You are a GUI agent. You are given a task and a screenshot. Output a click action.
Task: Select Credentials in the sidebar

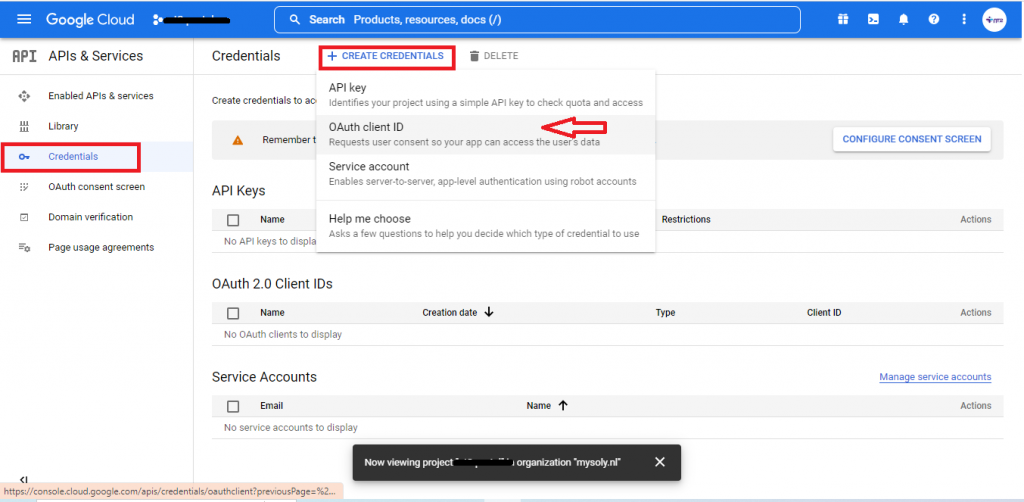pyautogui.click(x=71, y=157)
